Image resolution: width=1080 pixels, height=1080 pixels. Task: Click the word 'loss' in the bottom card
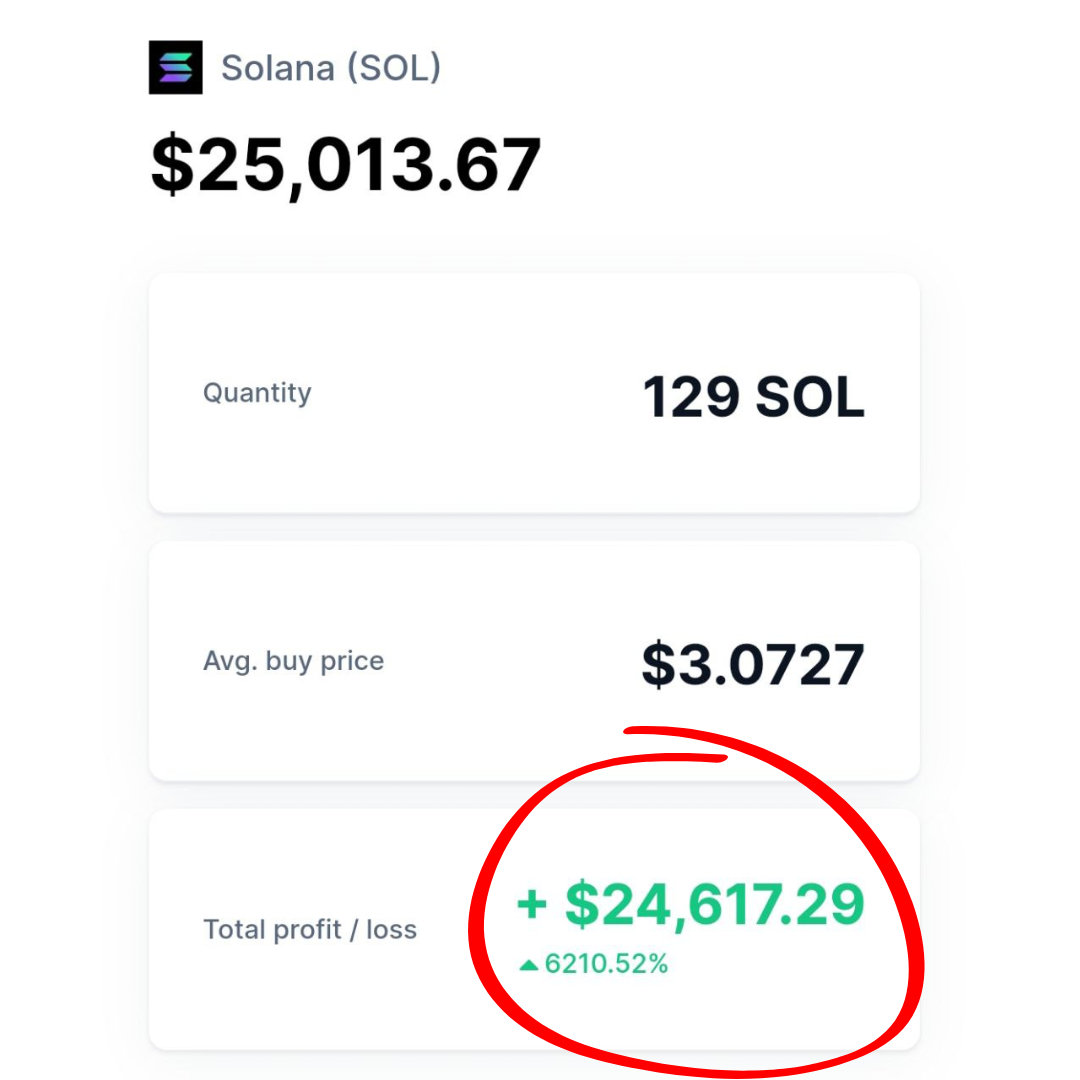click(x=391, y=930)
